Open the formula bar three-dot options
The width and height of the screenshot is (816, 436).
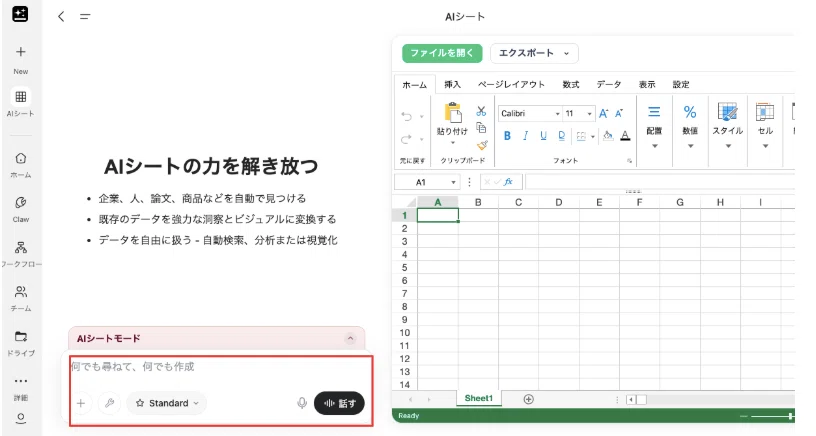click(x=469, y=182)
